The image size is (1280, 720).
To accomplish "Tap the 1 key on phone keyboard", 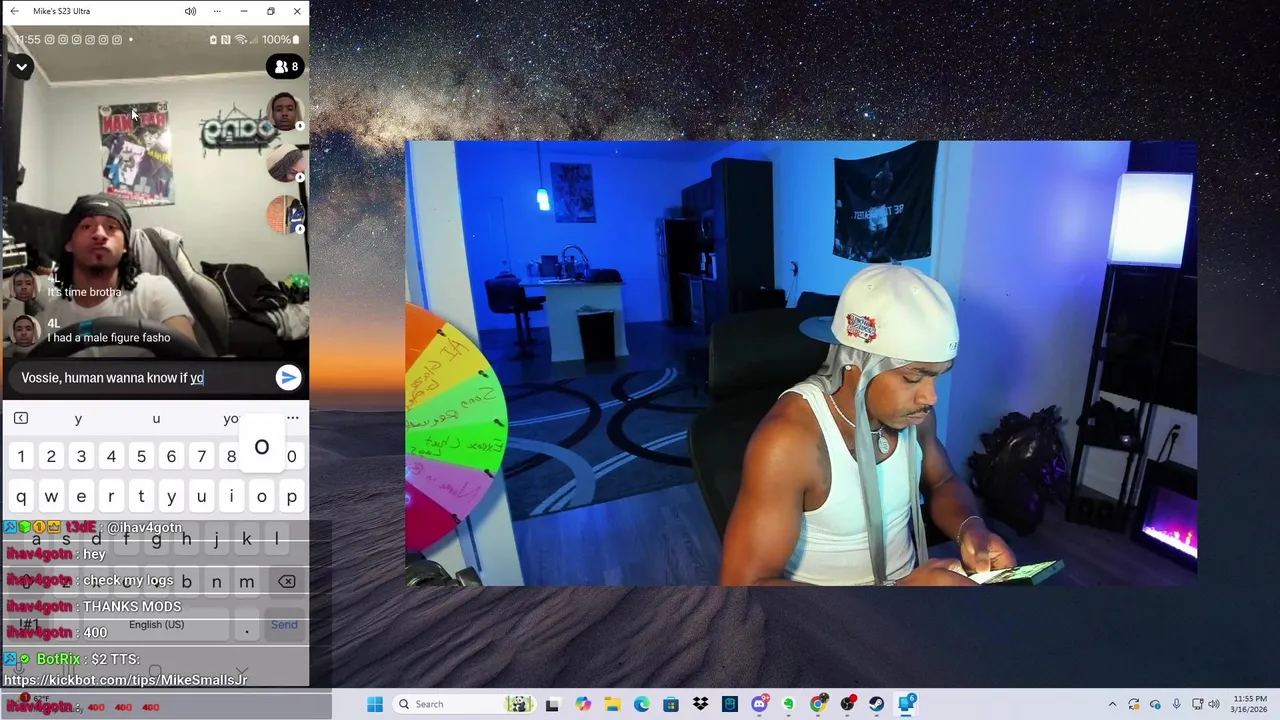I will pyautogui.click(x=21, y=456).
